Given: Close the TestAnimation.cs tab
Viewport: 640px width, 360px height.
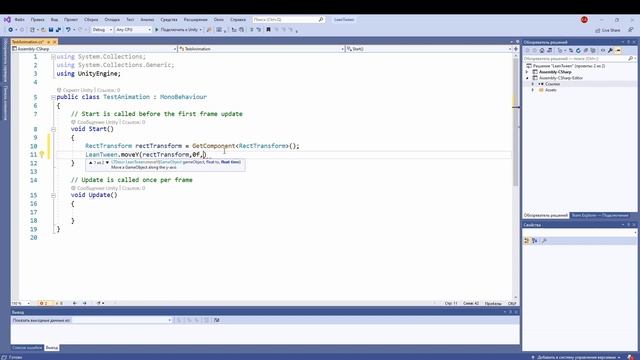Looking at the screenshot, I should pos(55,42).
